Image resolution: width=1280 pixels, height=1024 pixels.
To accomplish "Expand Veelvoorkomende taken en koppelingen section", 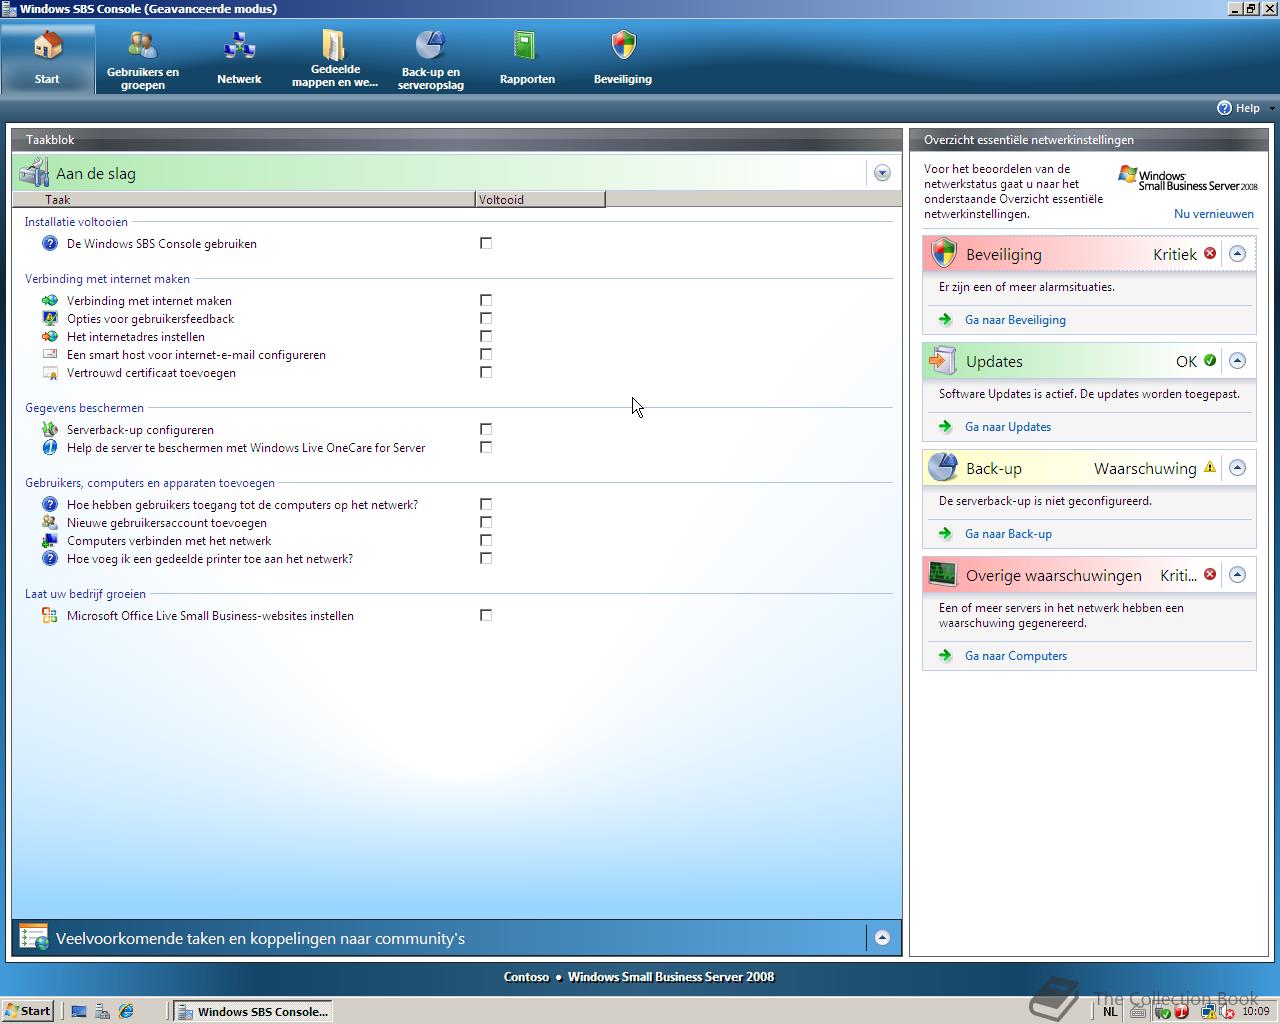I will (x=882, y=938).
